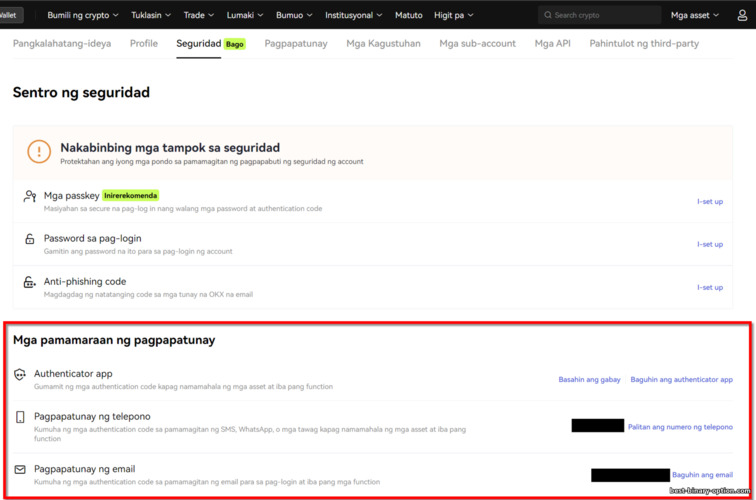Click the user profile icon in header

(742, 15)
